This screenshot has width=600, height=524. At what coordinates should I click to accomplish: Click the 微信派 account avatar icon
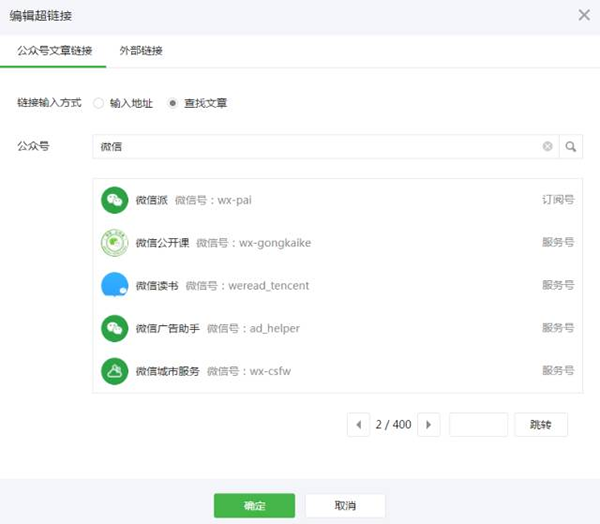(x=115, y=200)
